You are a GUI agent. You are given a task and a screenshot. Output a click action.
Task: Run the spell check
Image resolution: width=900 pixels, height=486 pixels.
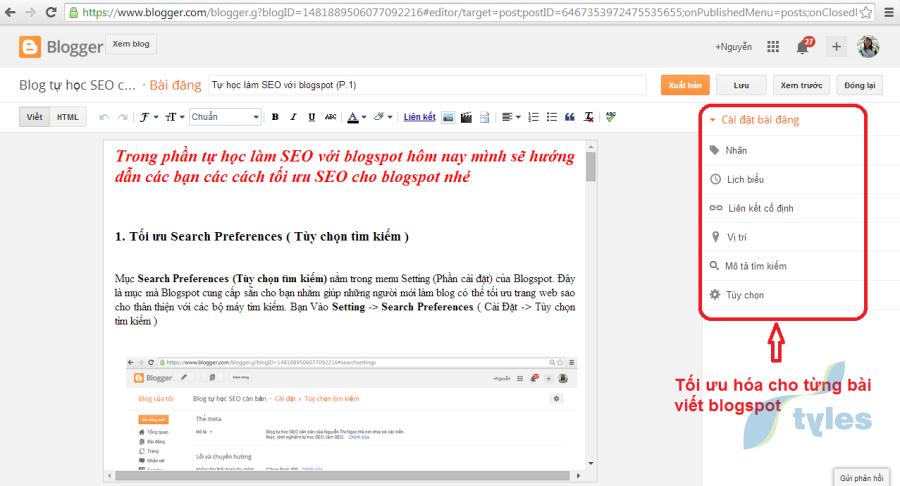[x=611, y=117]
